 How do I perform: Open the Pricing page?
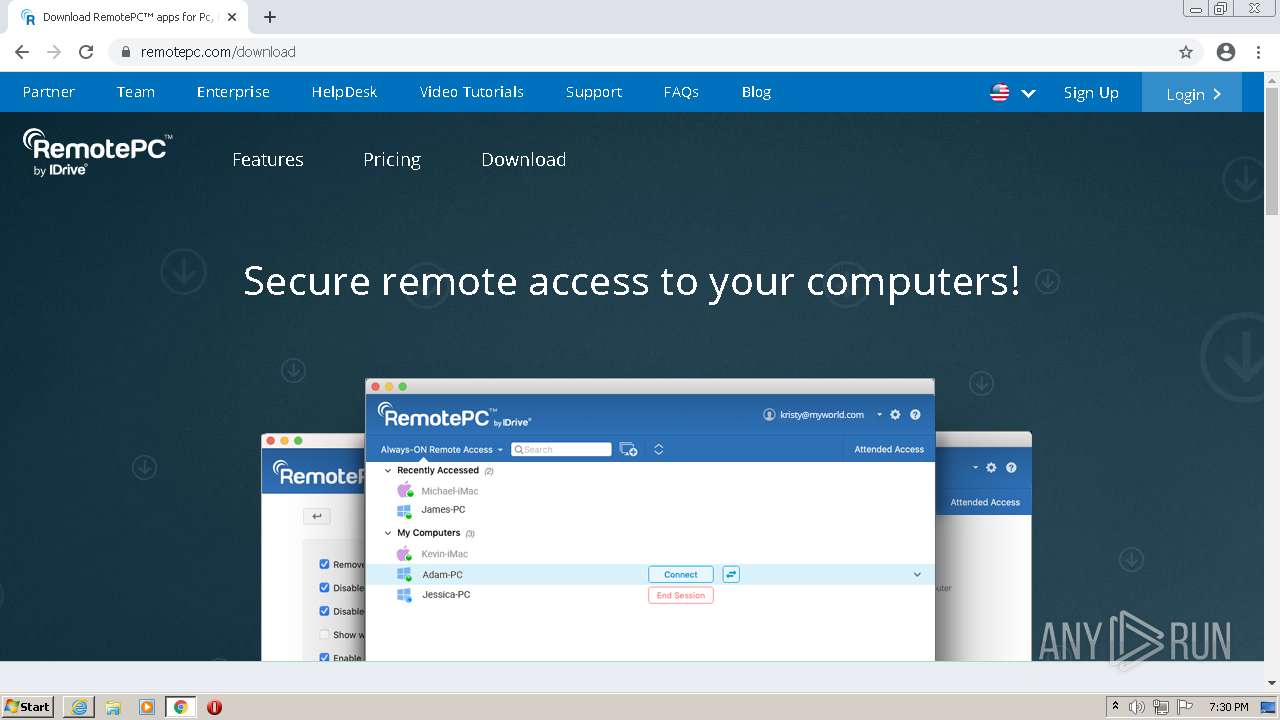pos(392,160)
